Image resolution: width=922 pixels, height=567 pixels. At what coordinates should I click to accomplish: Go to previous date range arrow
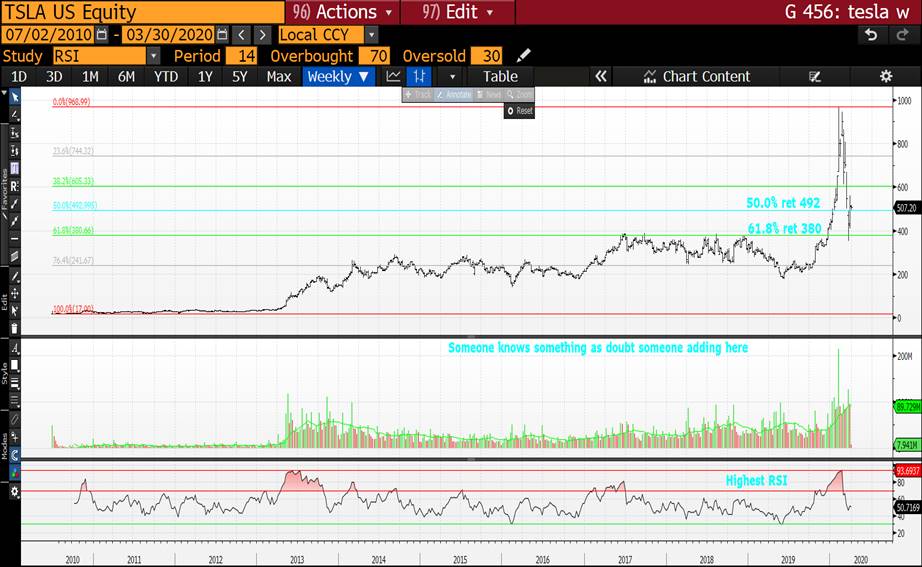pos(242,35)
